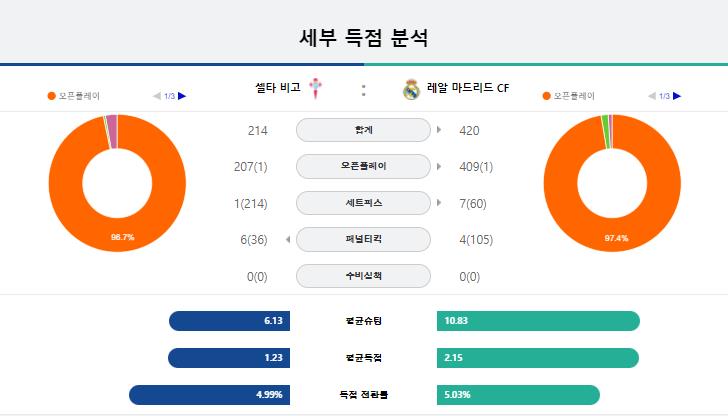The height and width of the screenshot is (416, 728).
Task: Click the Real Madrid CF crest
Action: point(411,90)
